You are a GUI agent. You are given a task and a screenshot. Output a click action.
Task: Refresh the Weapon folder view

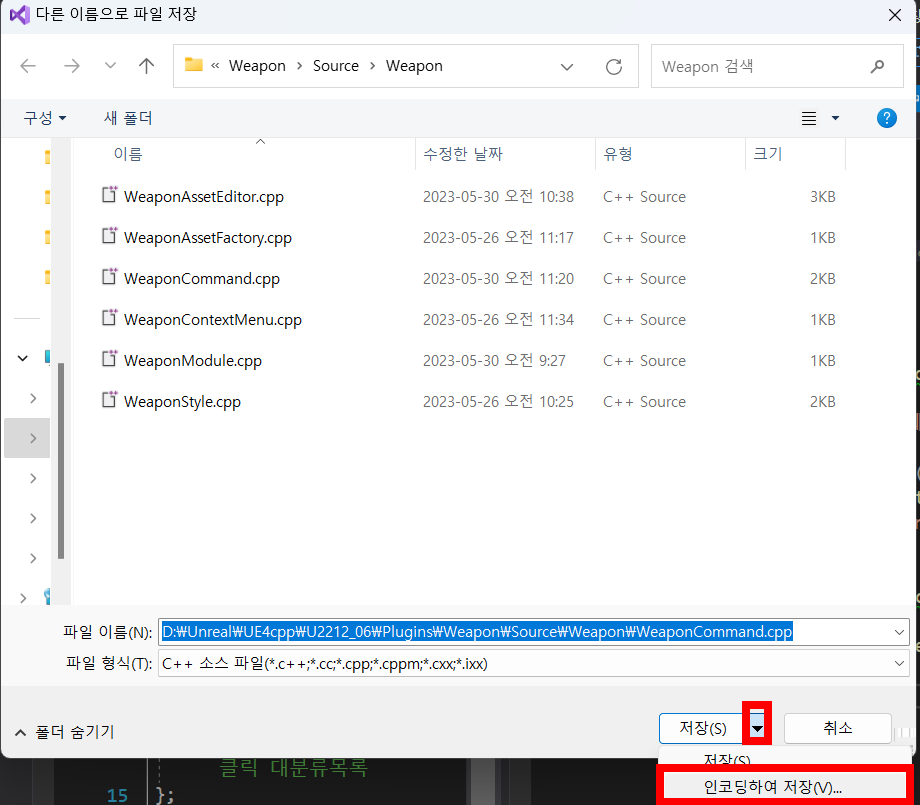(x=614, y=66)
